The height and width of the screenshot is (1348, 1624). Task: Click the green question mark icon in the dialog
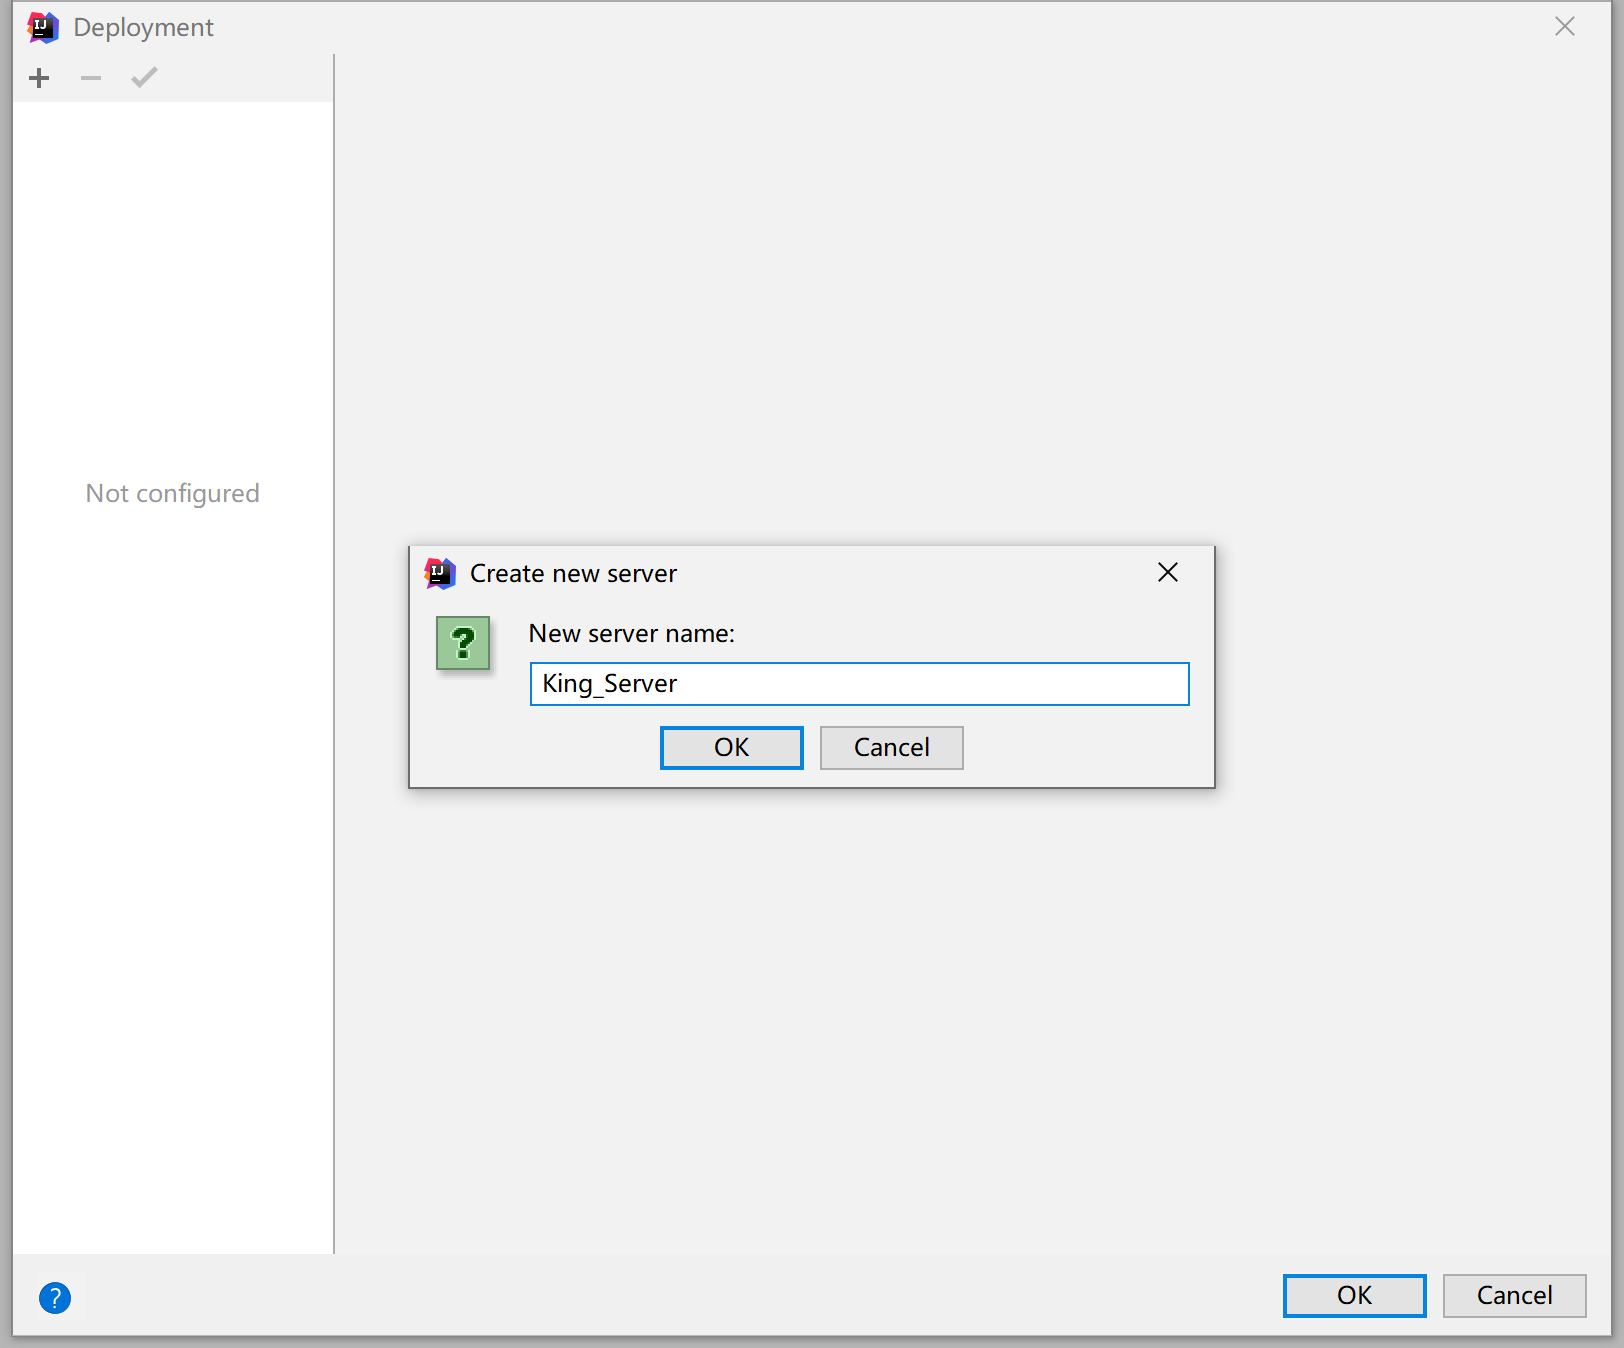click(x=462, y=645)
